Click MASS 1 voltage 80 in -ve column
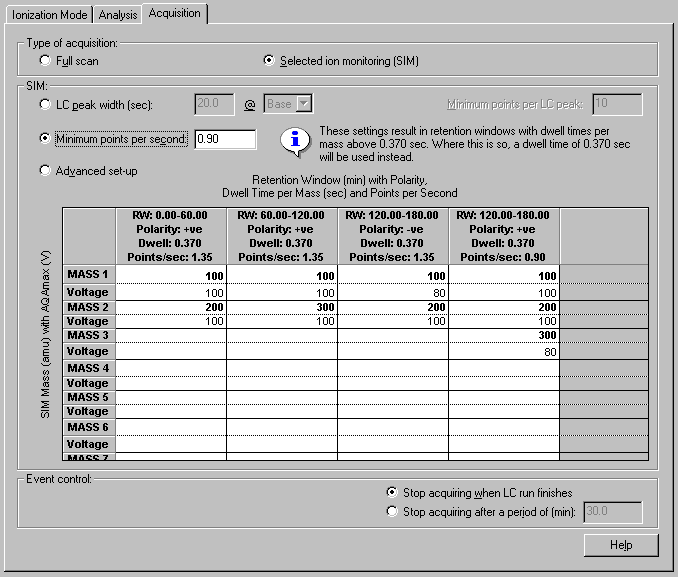 tap(393, 293)
